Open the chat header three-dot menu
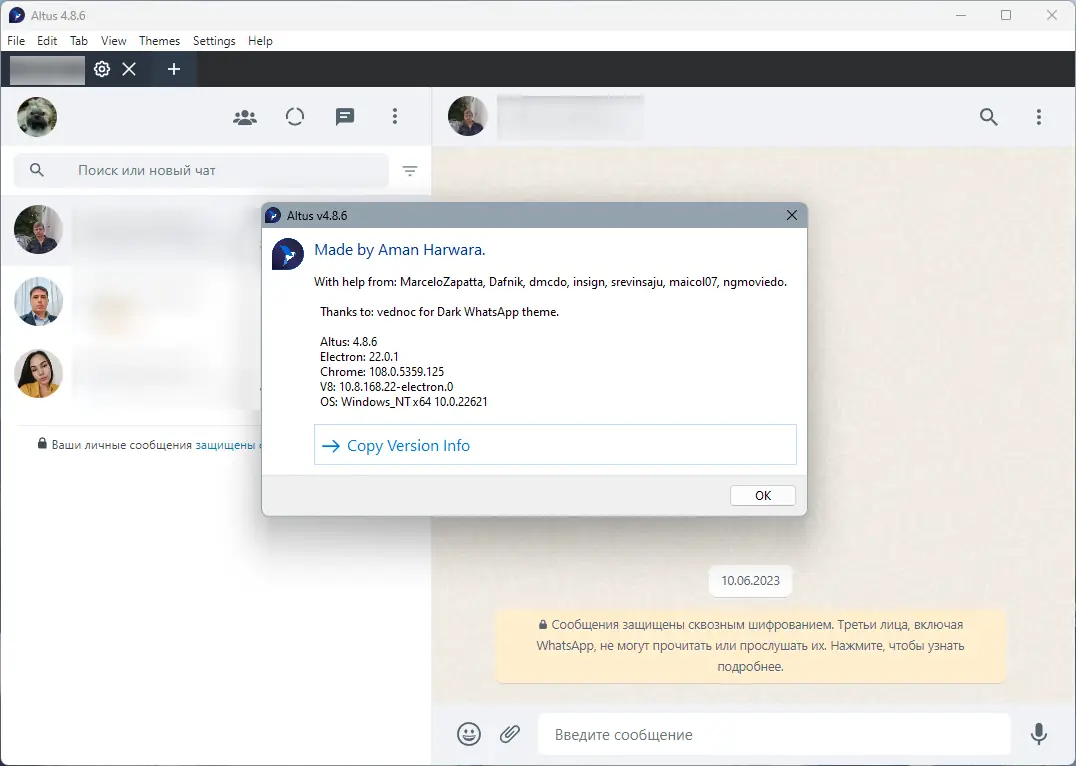This screenshot has height=766, width=1076. point(1039,117)
